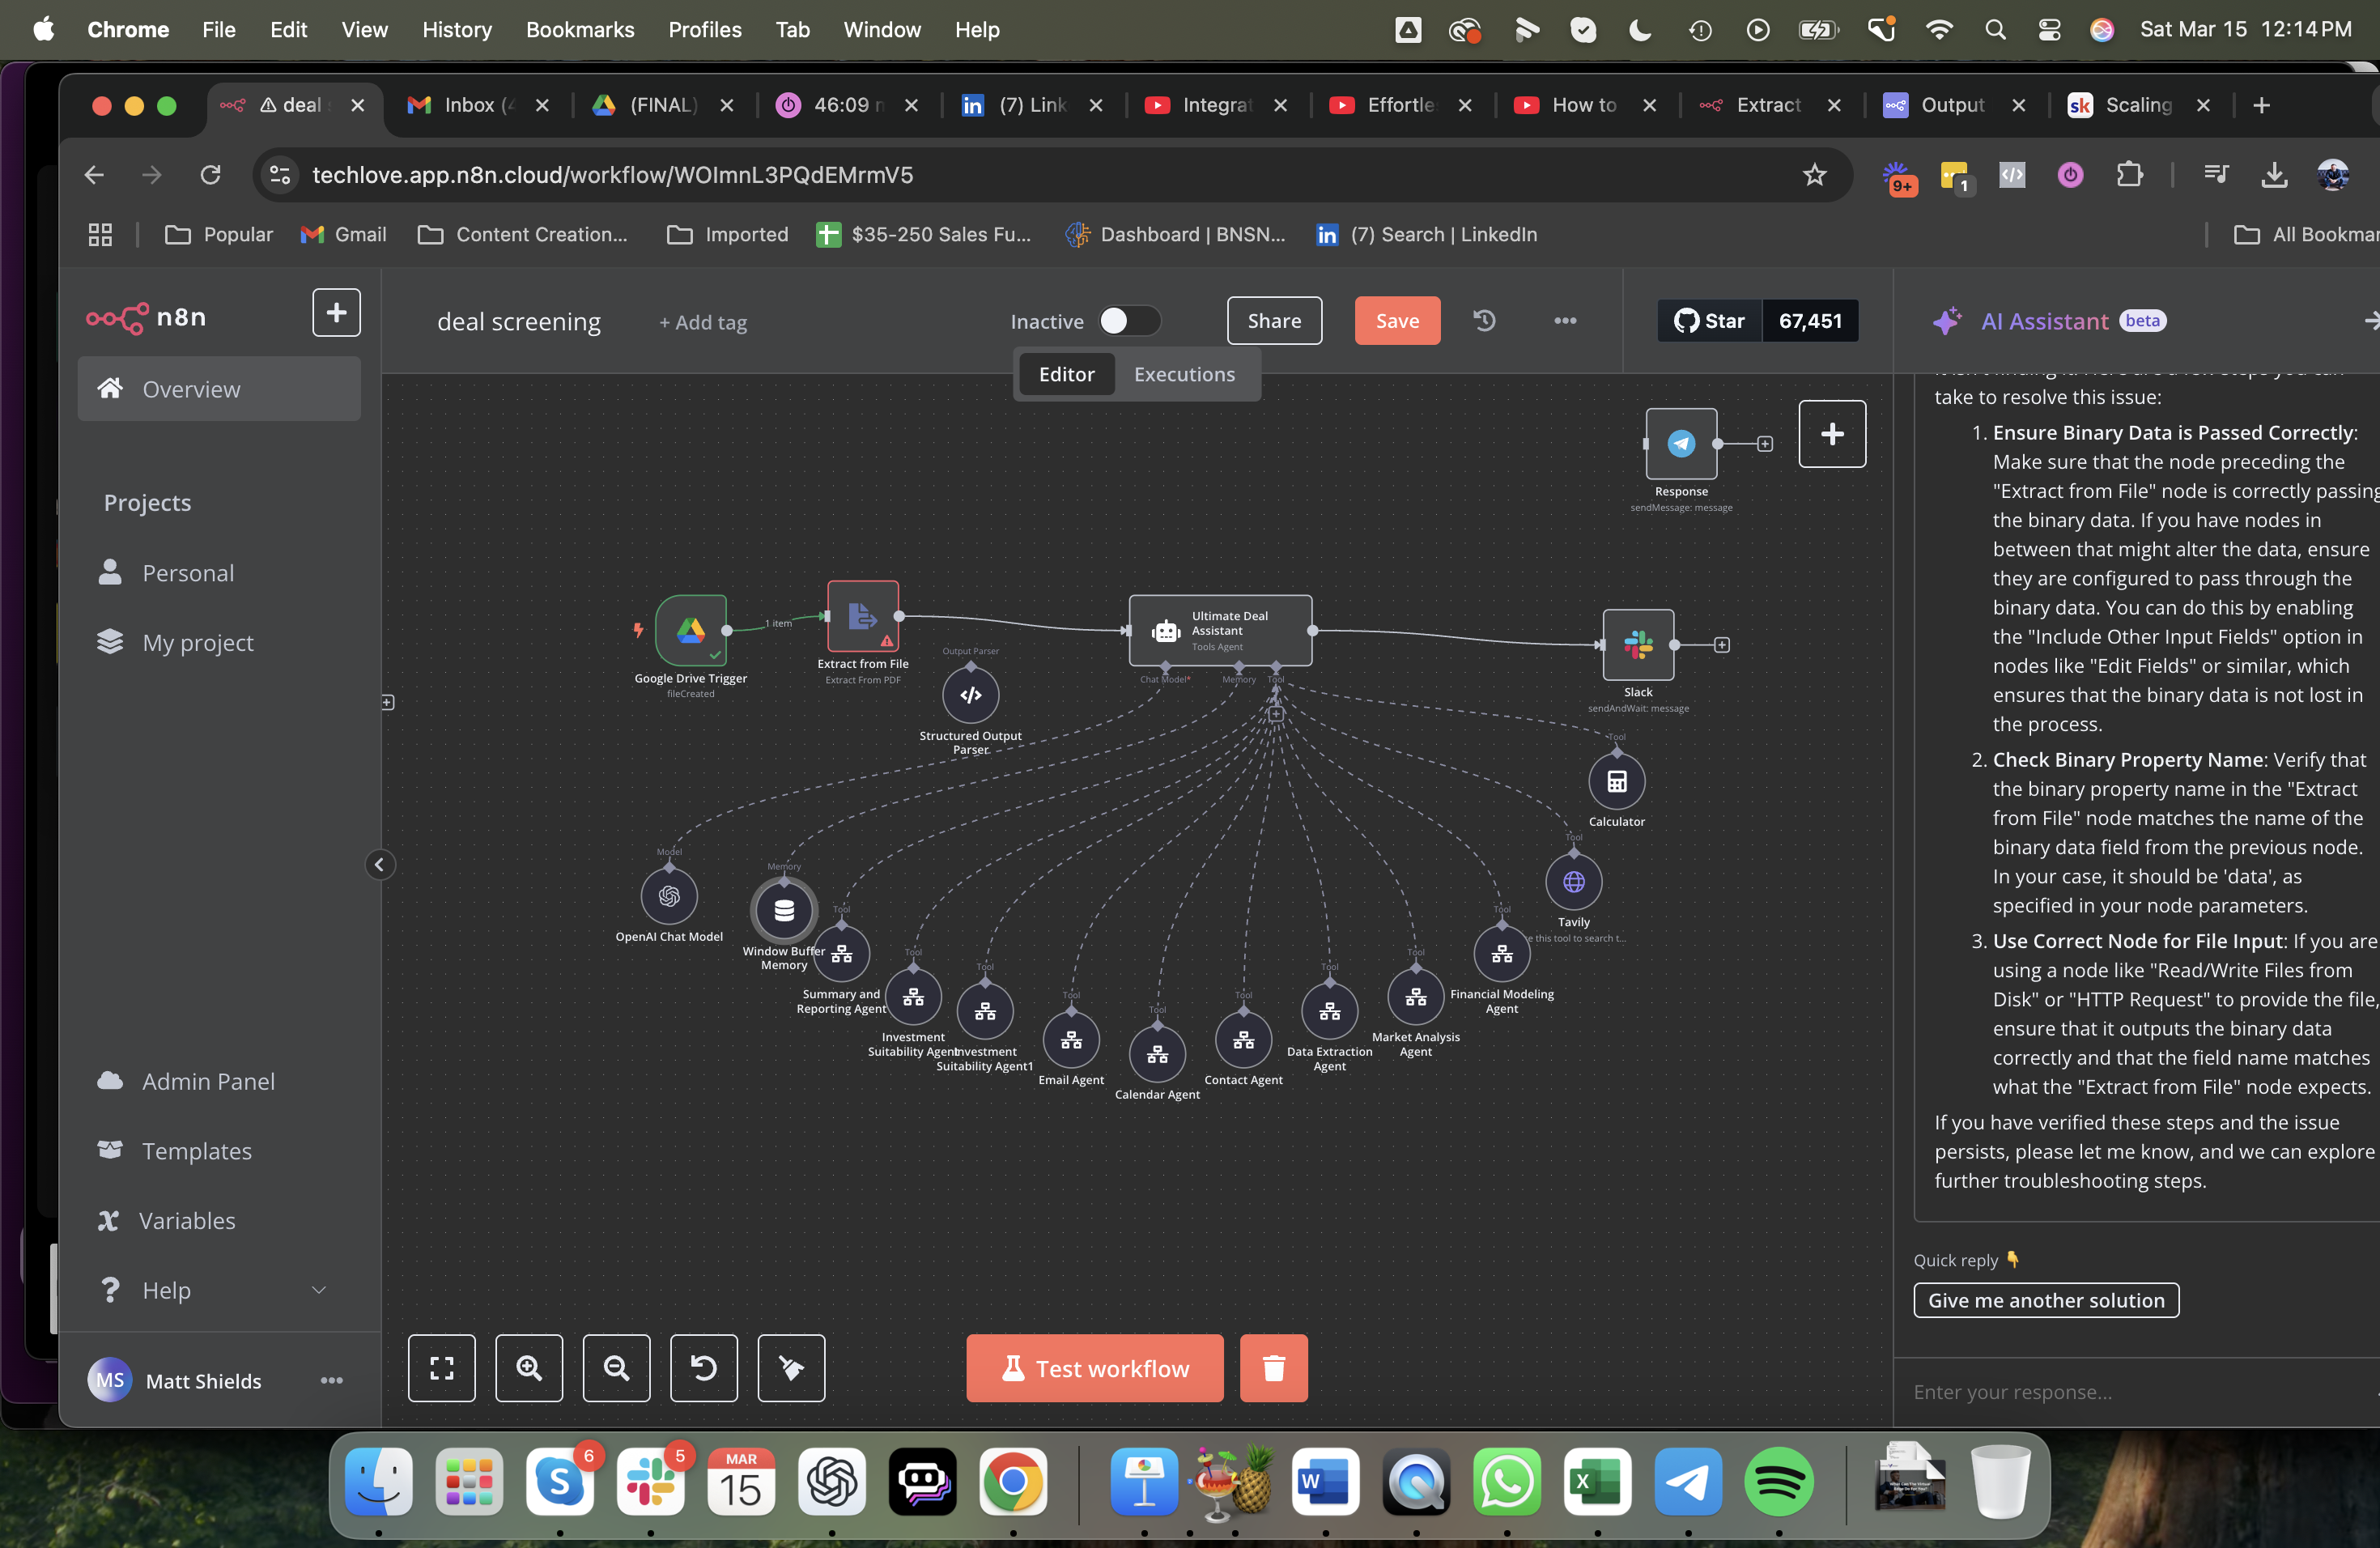Save the deal screening workflow
The height and width of the screenshot is (1548, 2380).
click(x=1397, y=320)
